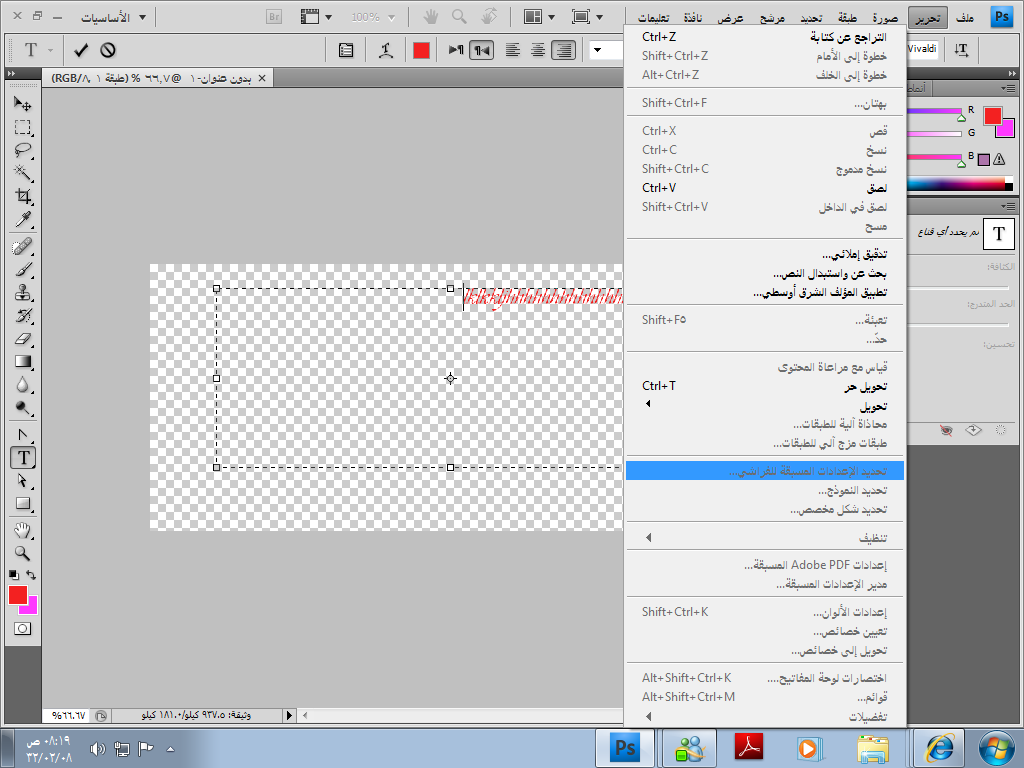Select the Gradient tool
Screen dimensions: 1024x768
(22, 362)
